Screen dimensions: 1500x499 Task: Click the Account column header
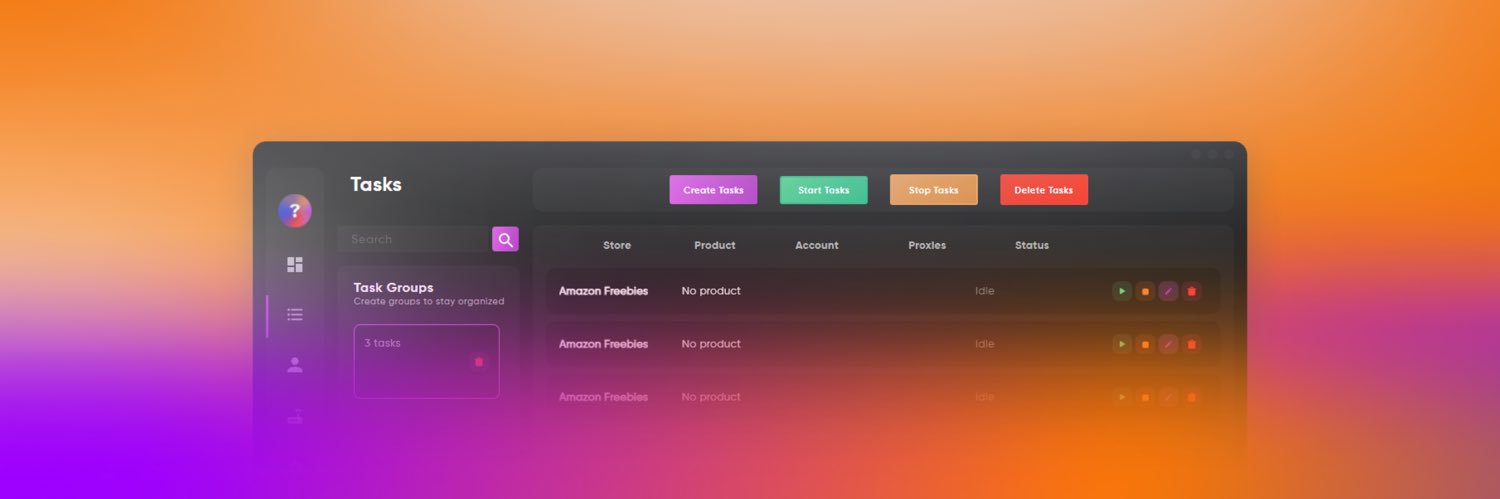pyautogui.click(x=817, y=245)
